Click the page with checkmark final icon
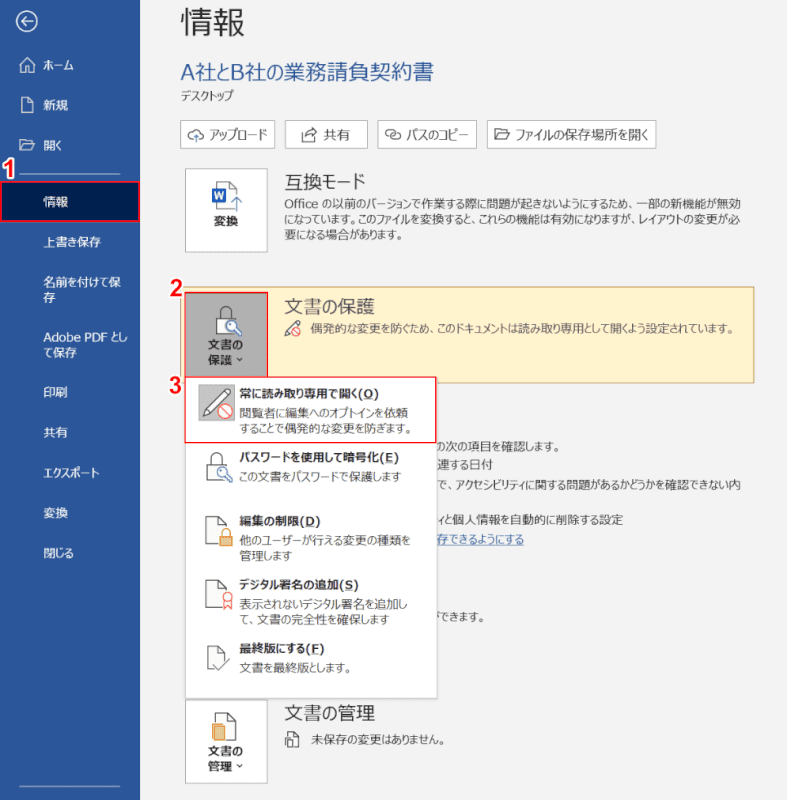The height and width of the screenshot is (800, 787). tap(218, 658)
